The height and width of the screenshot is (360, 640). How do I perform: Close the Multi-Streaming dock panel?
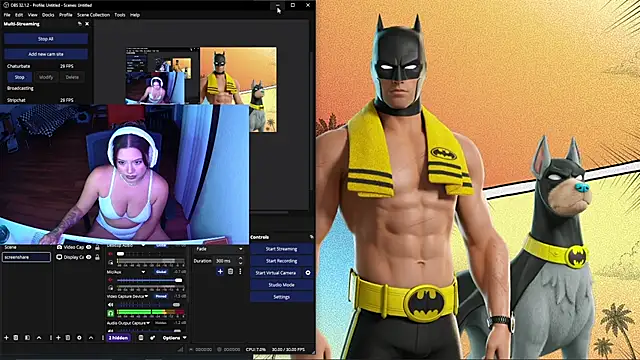(x=87, y=24)
